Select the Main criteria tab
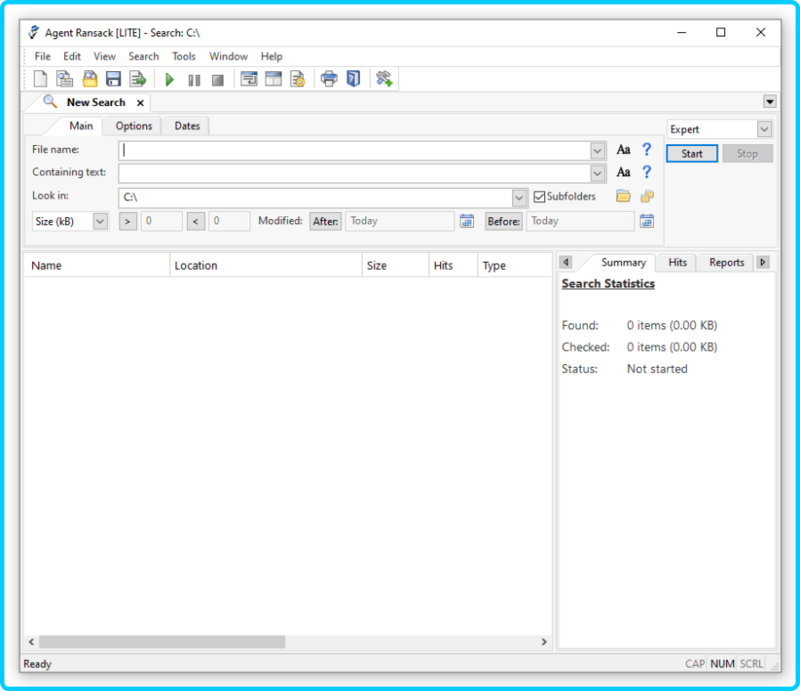Viewport: 800px width, 691px height. [81, 126]
